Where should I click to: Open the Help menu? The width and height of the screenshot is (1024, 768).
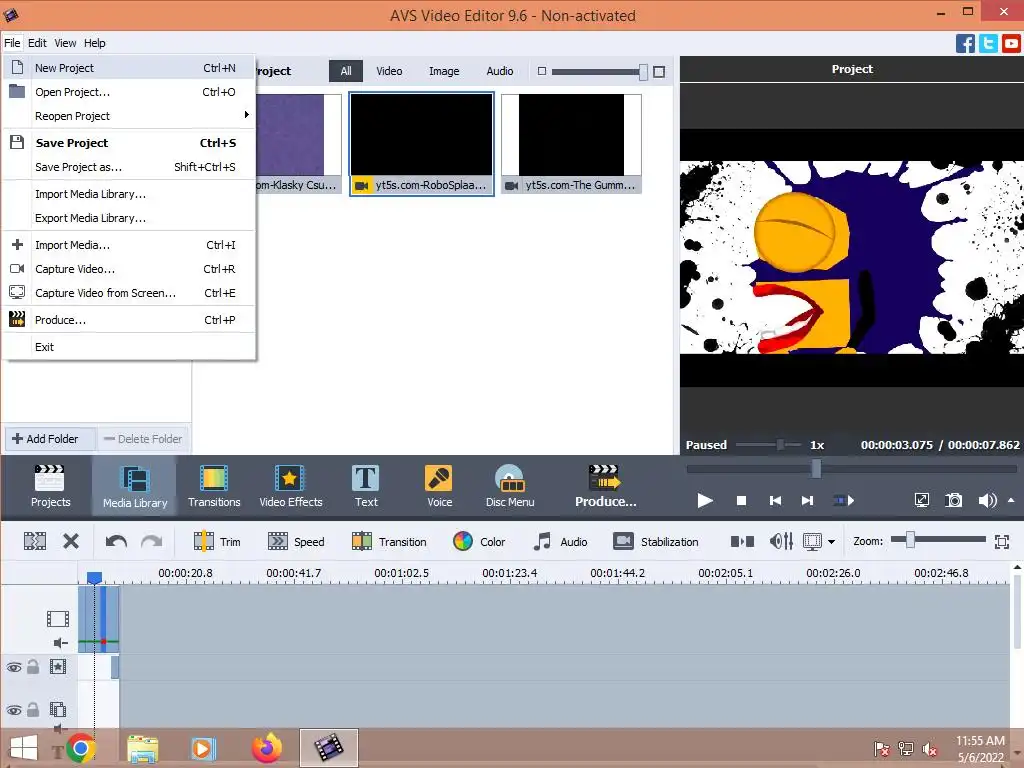[x=95, y=43]
